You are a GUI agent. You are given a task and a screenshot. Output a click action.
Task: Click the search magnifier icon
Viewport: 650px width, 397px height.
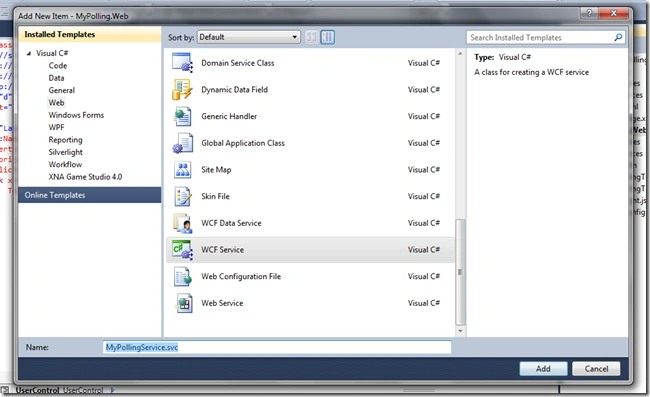(618, 37)
